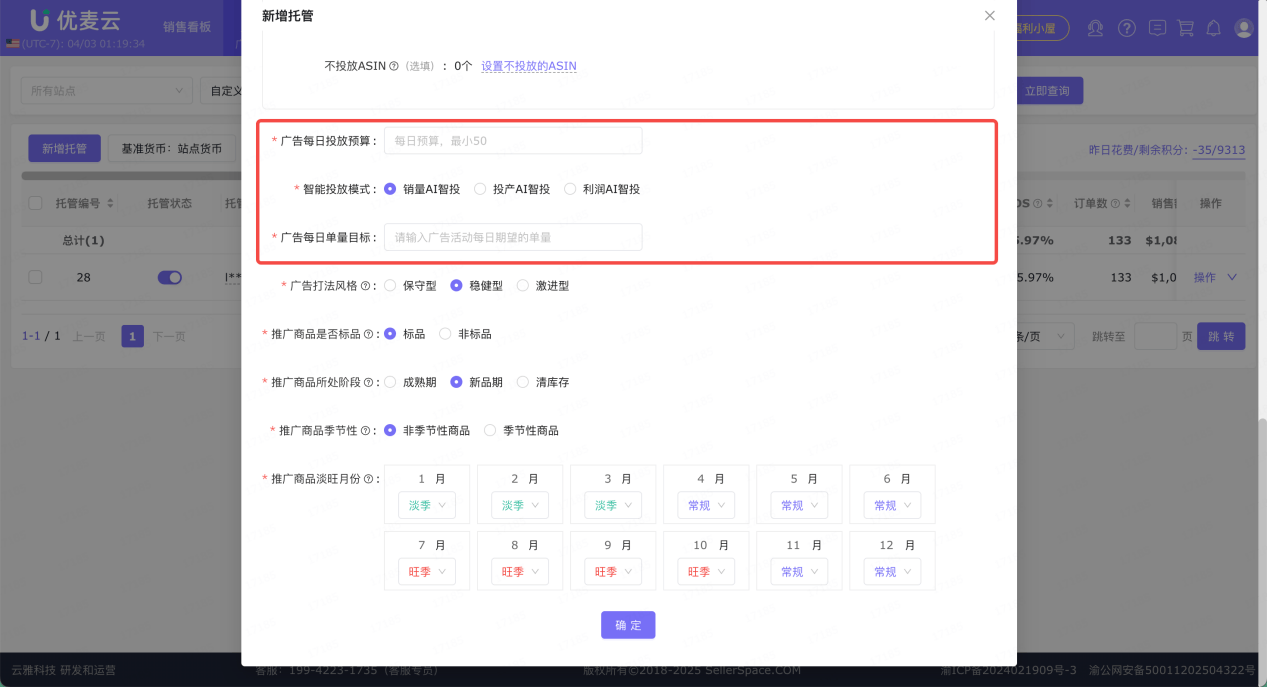The width and height of the screenshot is (1267, 687).
Task: Open the user avatar icon
Action: pyautogui.click(x=1244, y=28)
